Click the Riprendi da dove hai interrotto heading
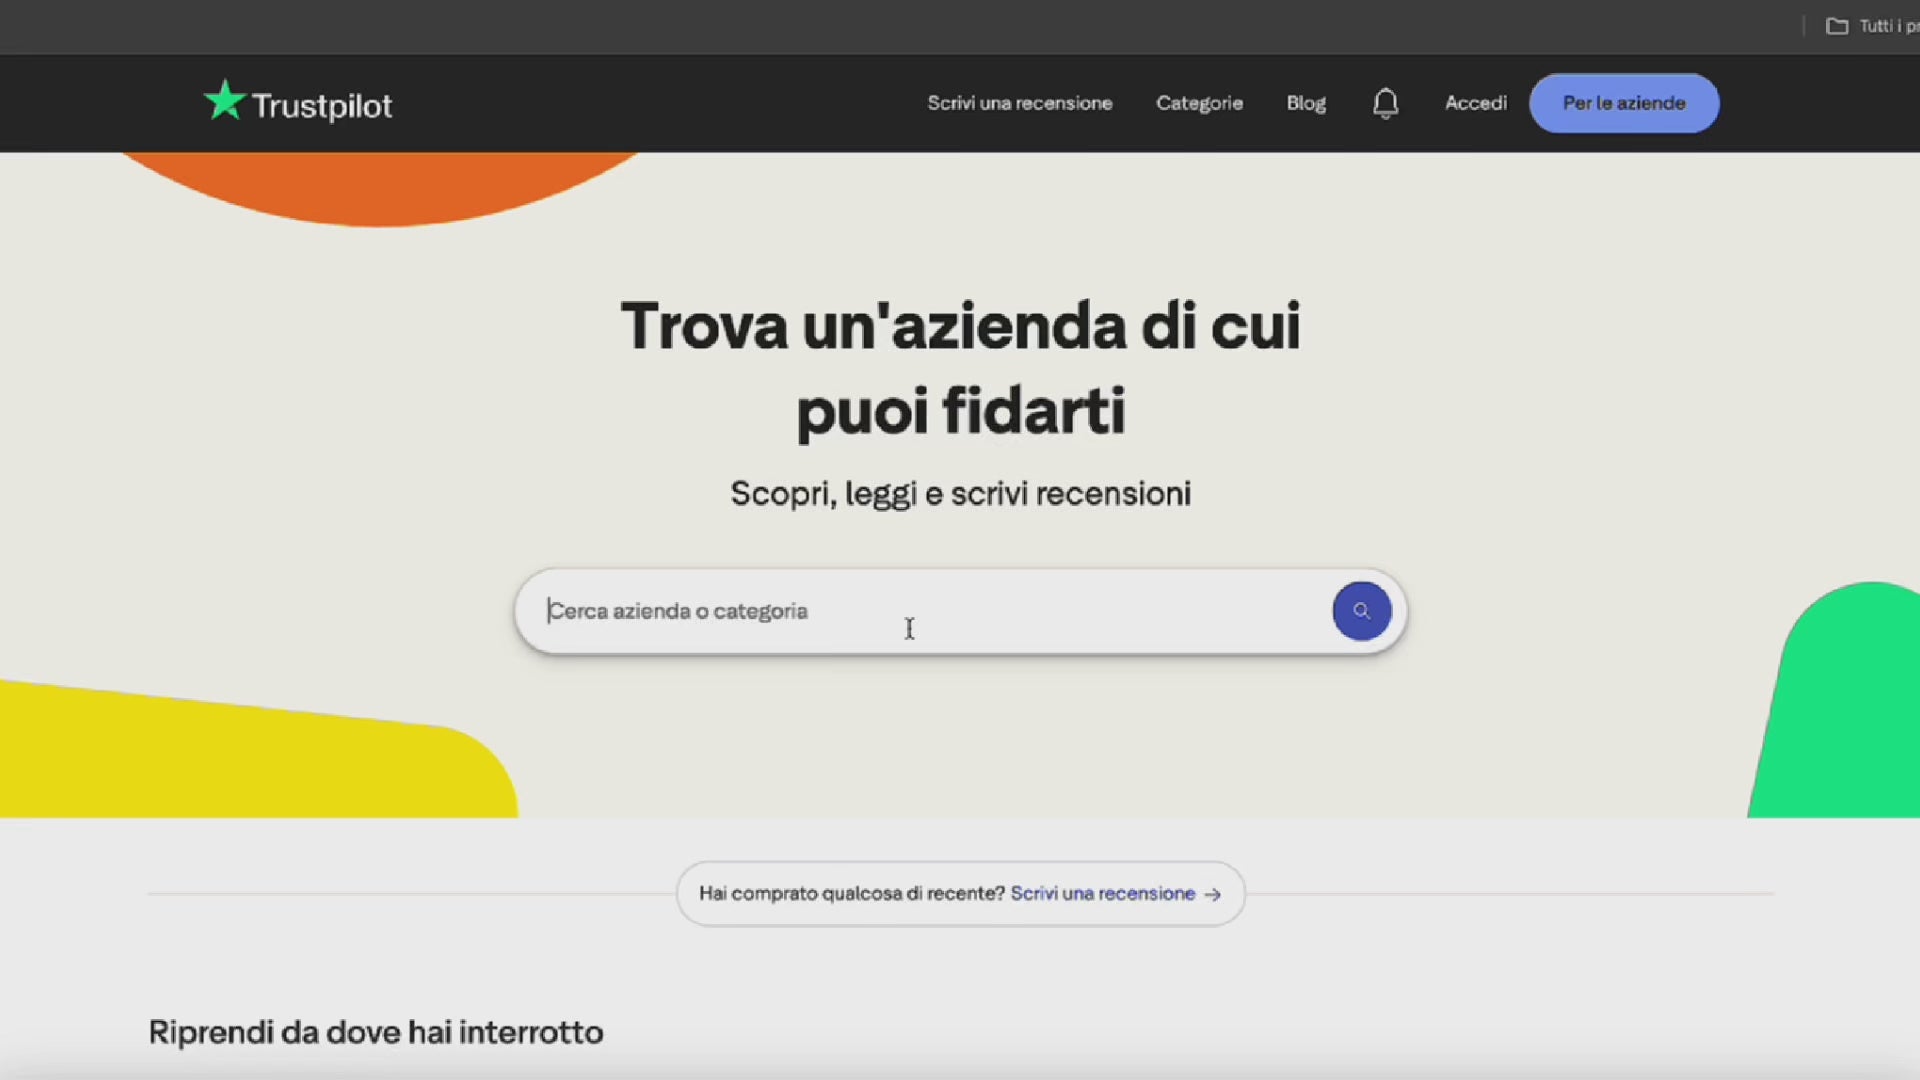The image size is (1920, 1080). click(376, 1032)
